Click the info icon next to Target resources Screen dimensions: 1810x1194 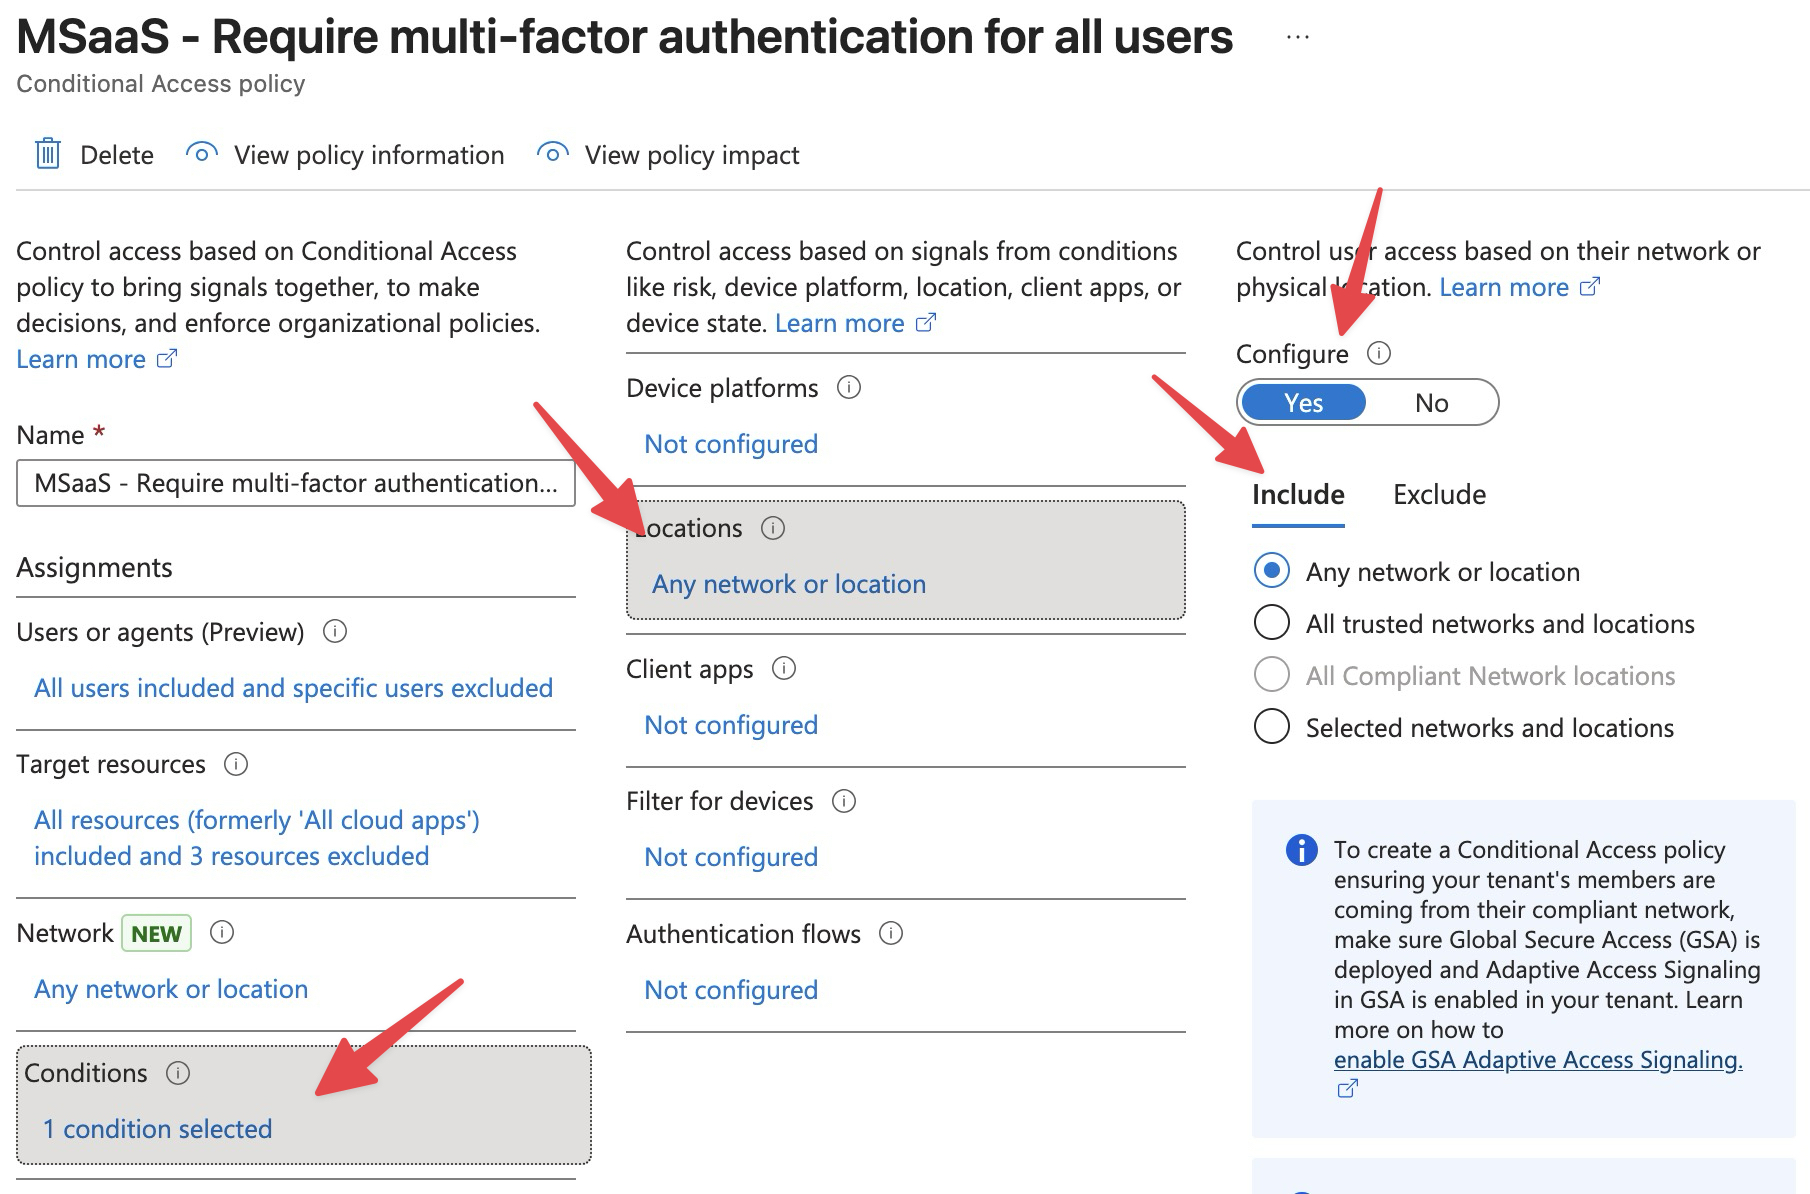coord(236,764)
